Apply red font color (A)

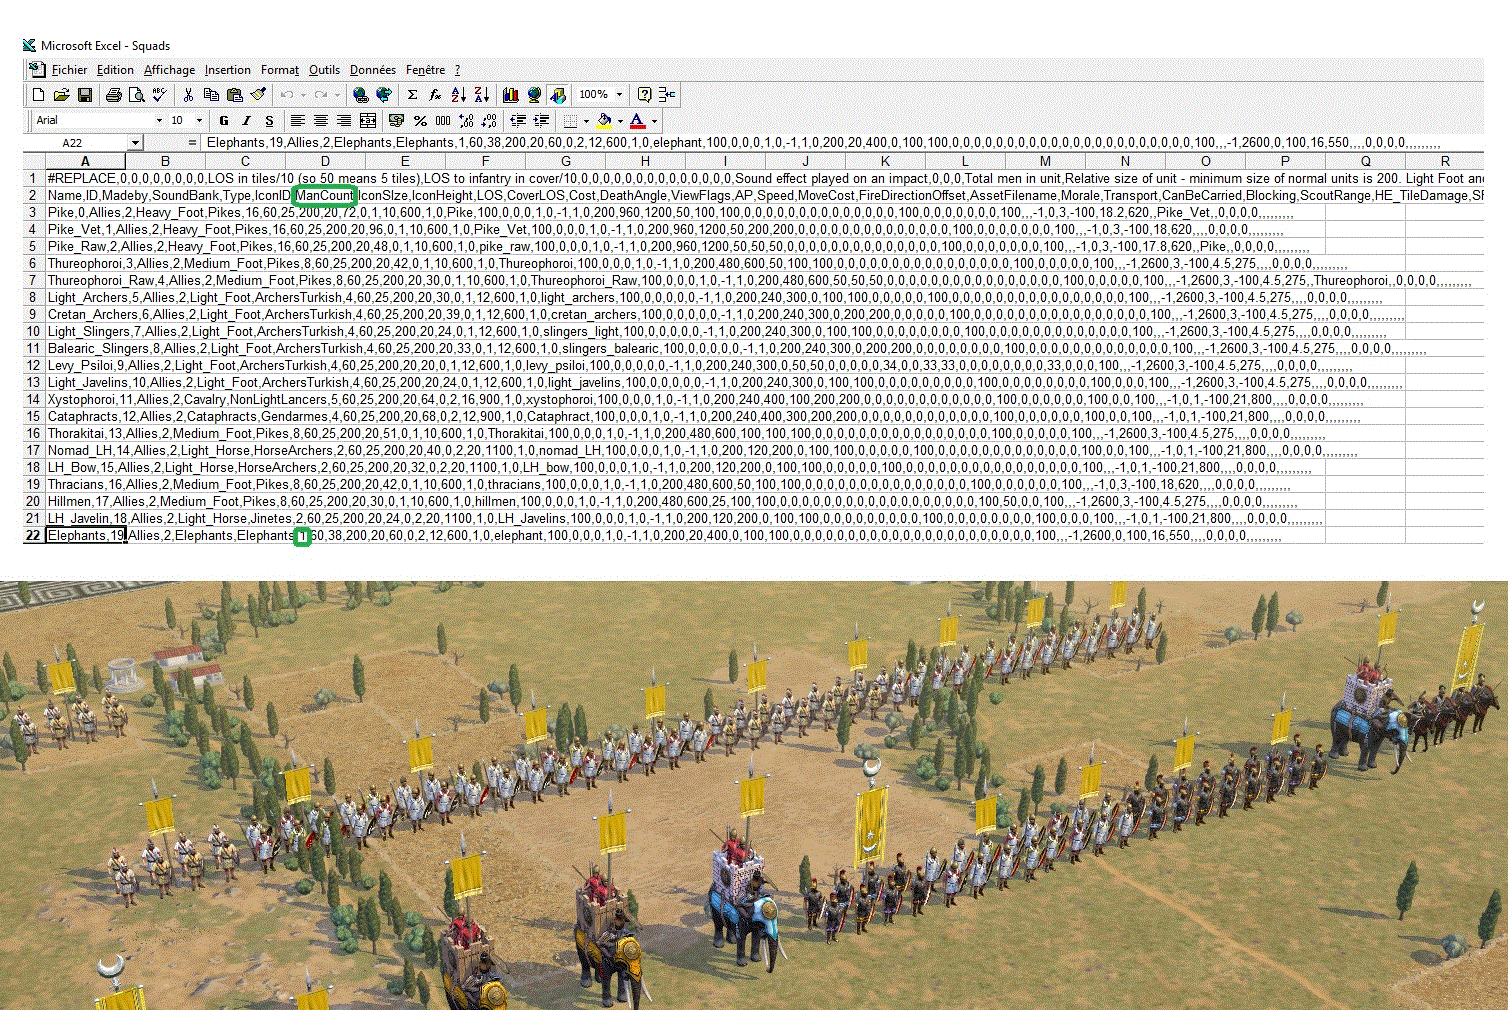[x=638, y=121]
